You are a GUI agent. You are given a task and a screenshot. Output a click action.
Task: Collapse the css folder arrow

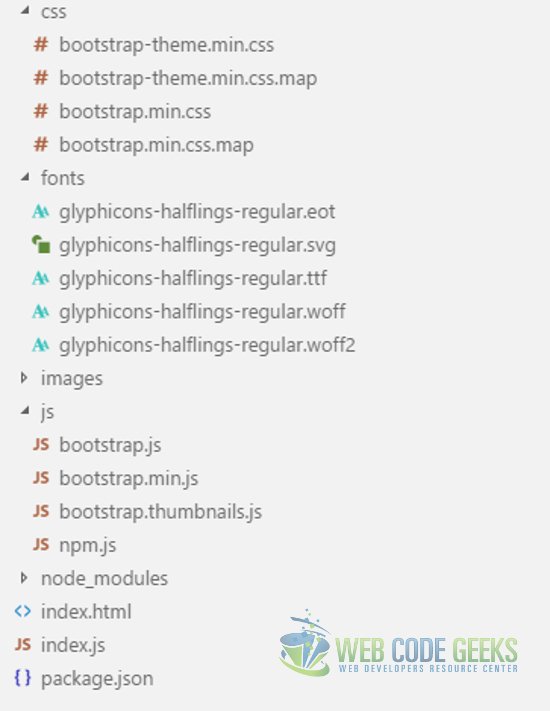[x=25, y=10]
